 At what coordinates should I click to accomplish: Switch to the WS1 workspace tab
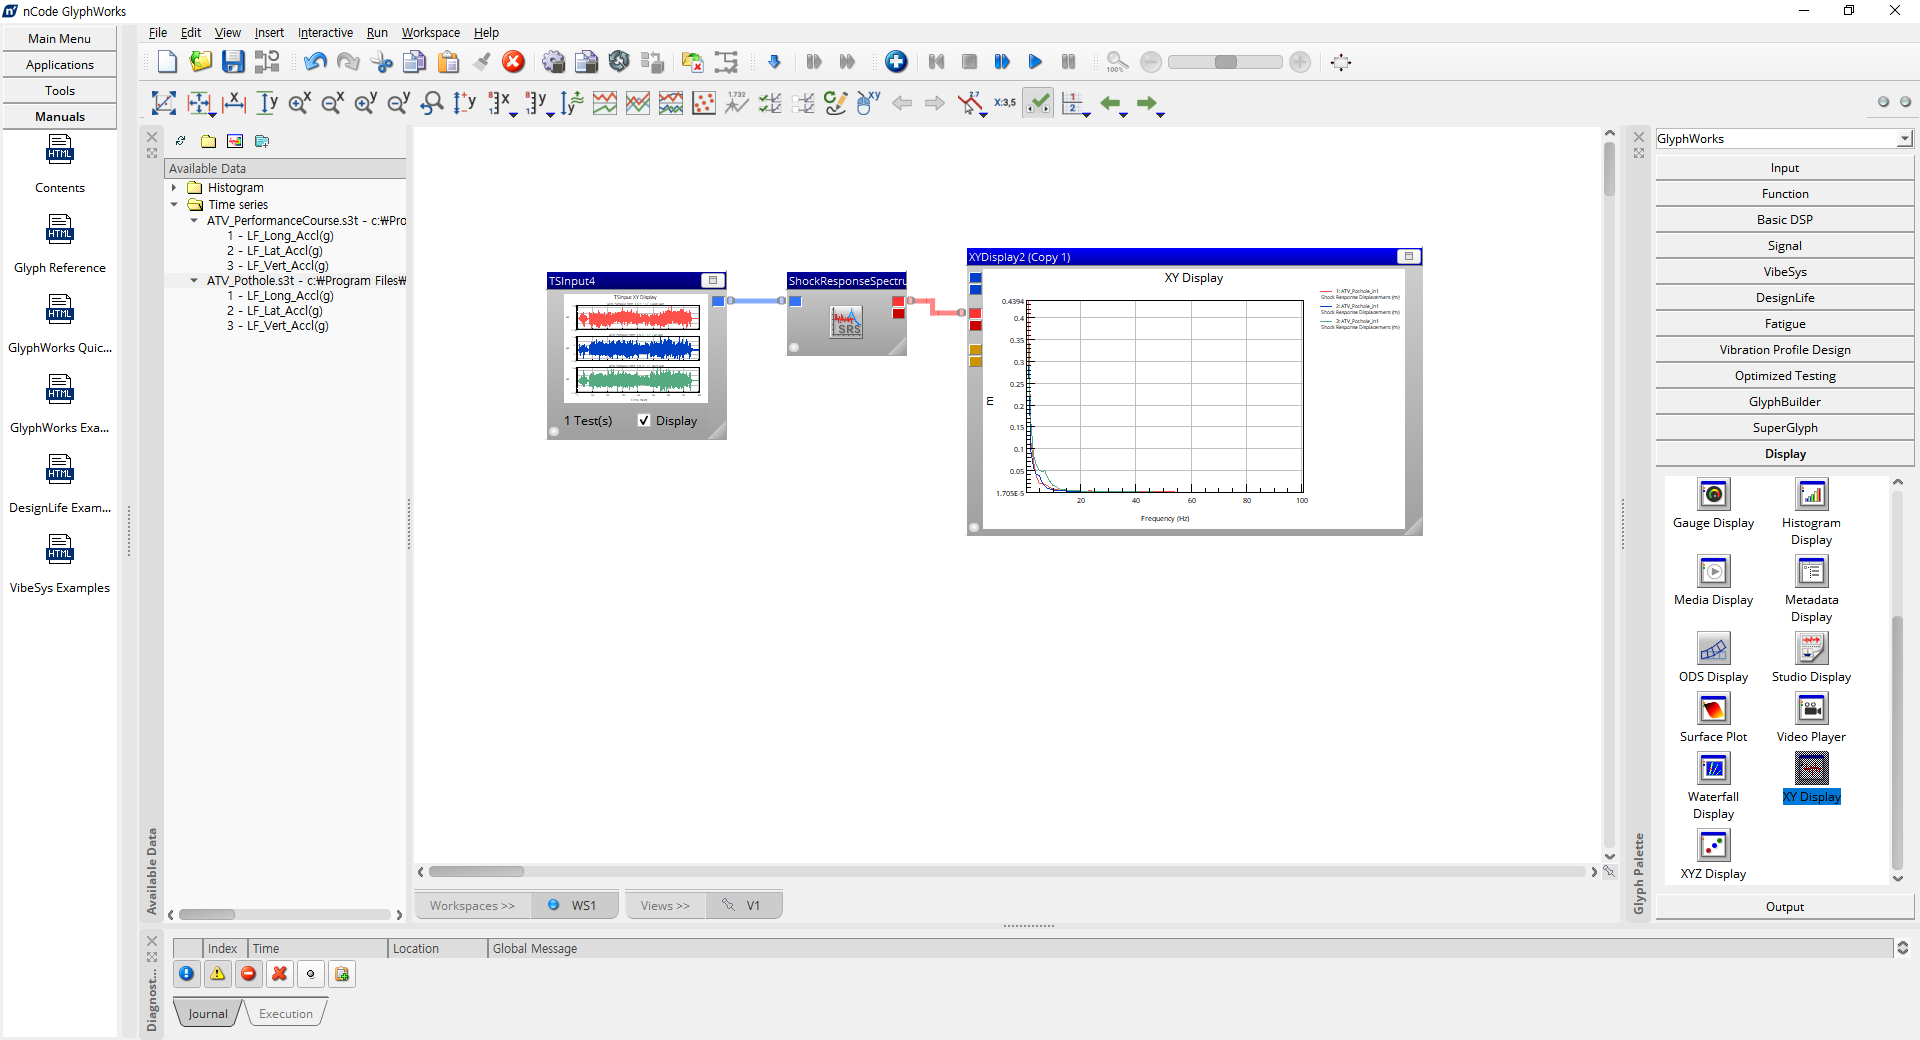[574, 906]
